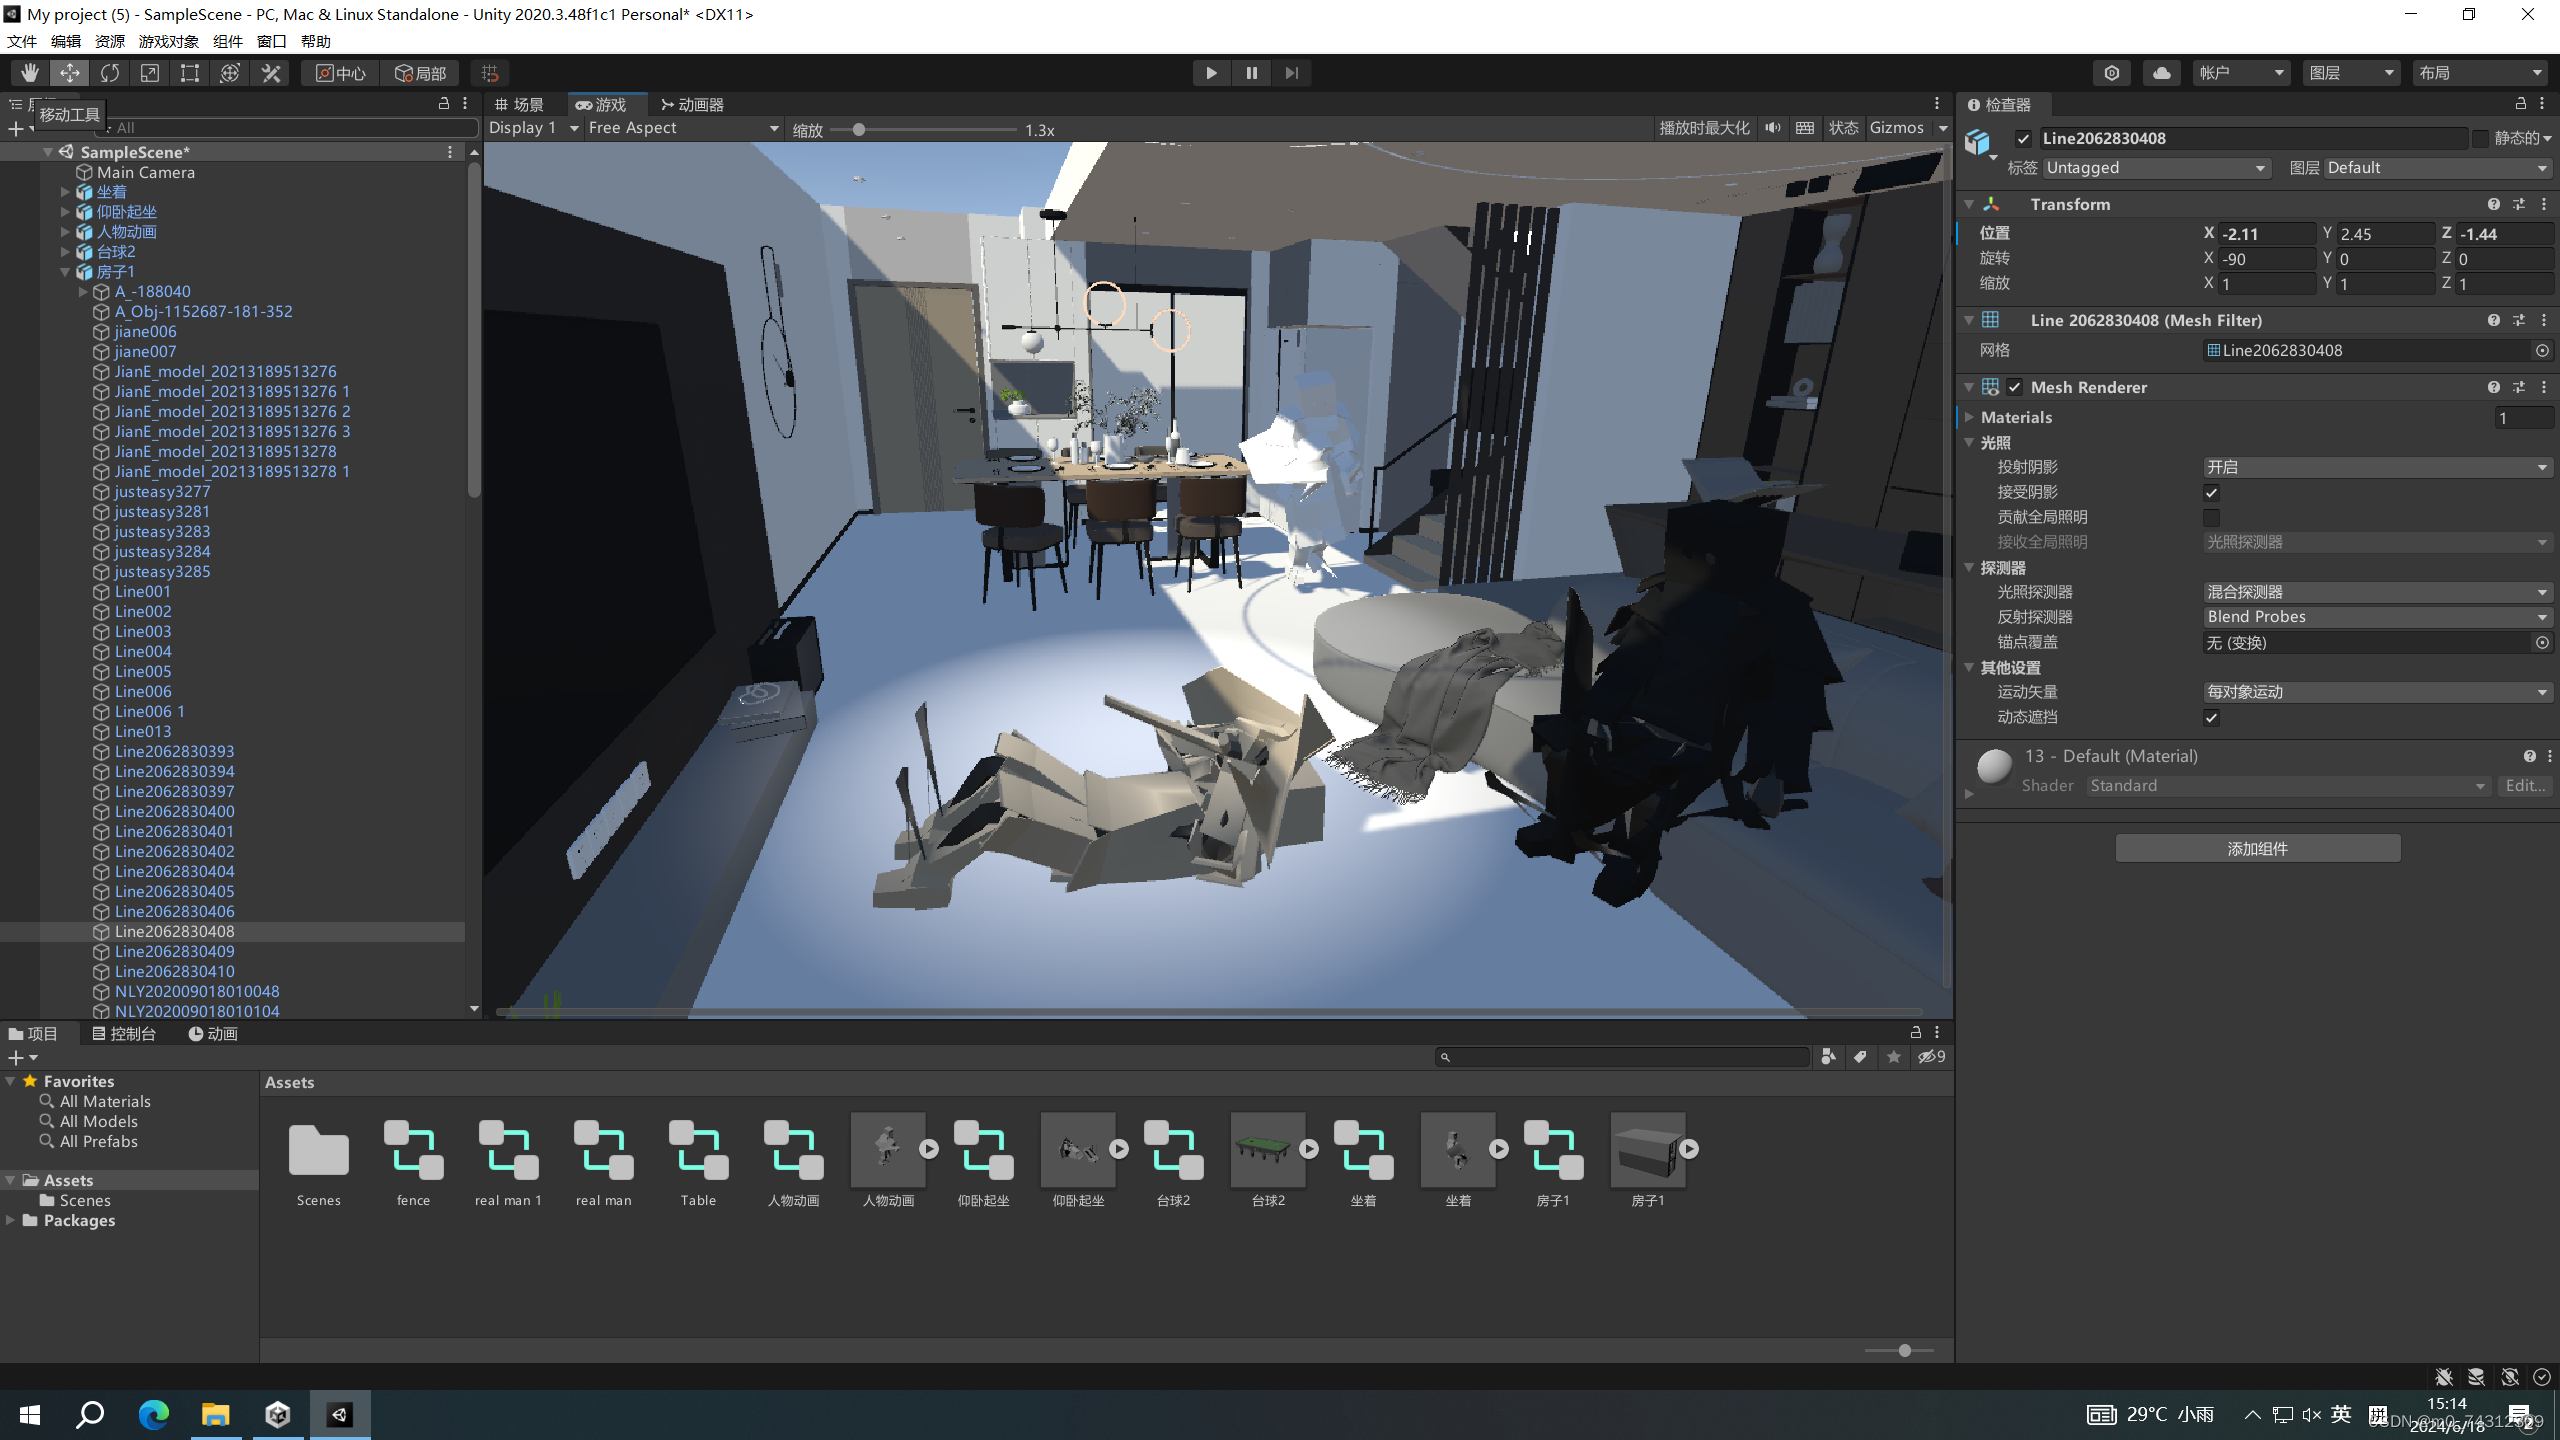The image size is (2560, 1440).
Task: Expand the 台球2 hierarchy item
Action: pos(65,252)
